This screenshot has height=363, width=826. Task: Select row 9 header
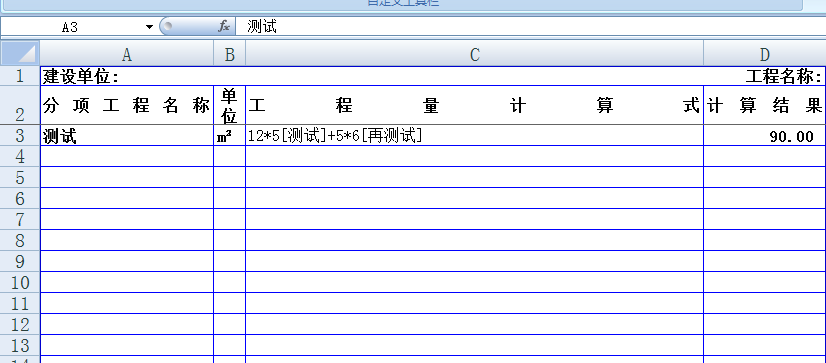(20, 262)
